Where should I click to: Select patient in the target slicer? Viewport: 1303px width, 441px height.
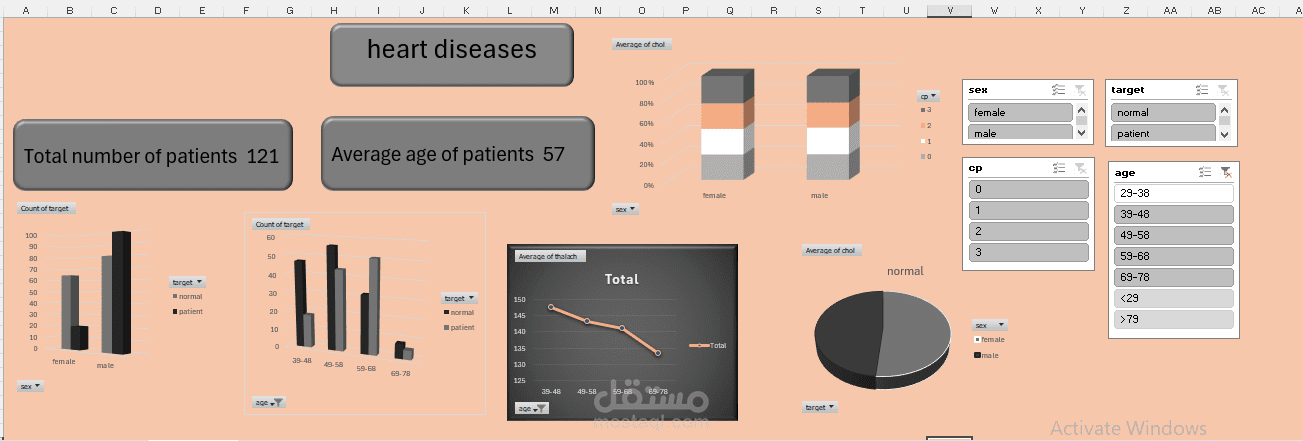(x=1163, y=133)
